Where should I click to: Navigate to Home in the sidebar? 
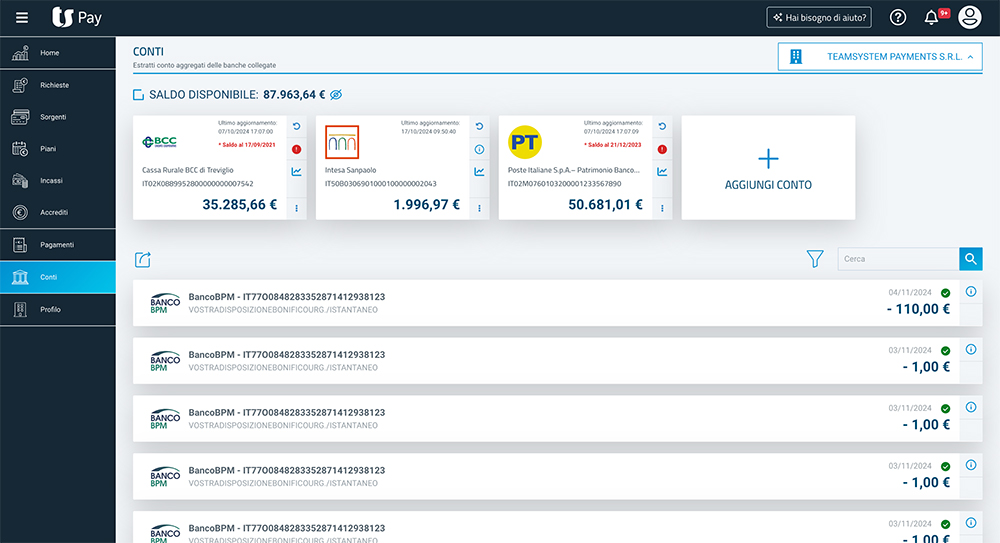[x=50, y=53]
